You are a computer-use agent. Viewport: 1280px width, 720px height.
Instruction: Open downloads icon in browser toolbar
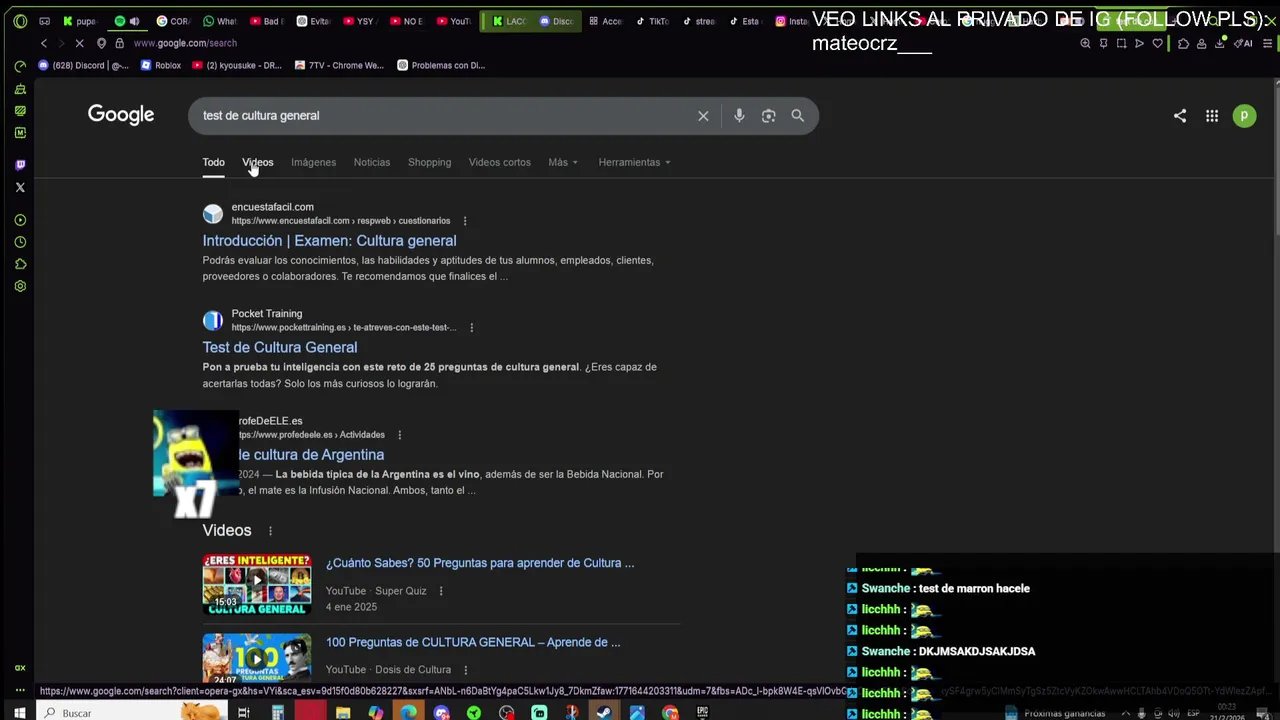coord(1219,43)
